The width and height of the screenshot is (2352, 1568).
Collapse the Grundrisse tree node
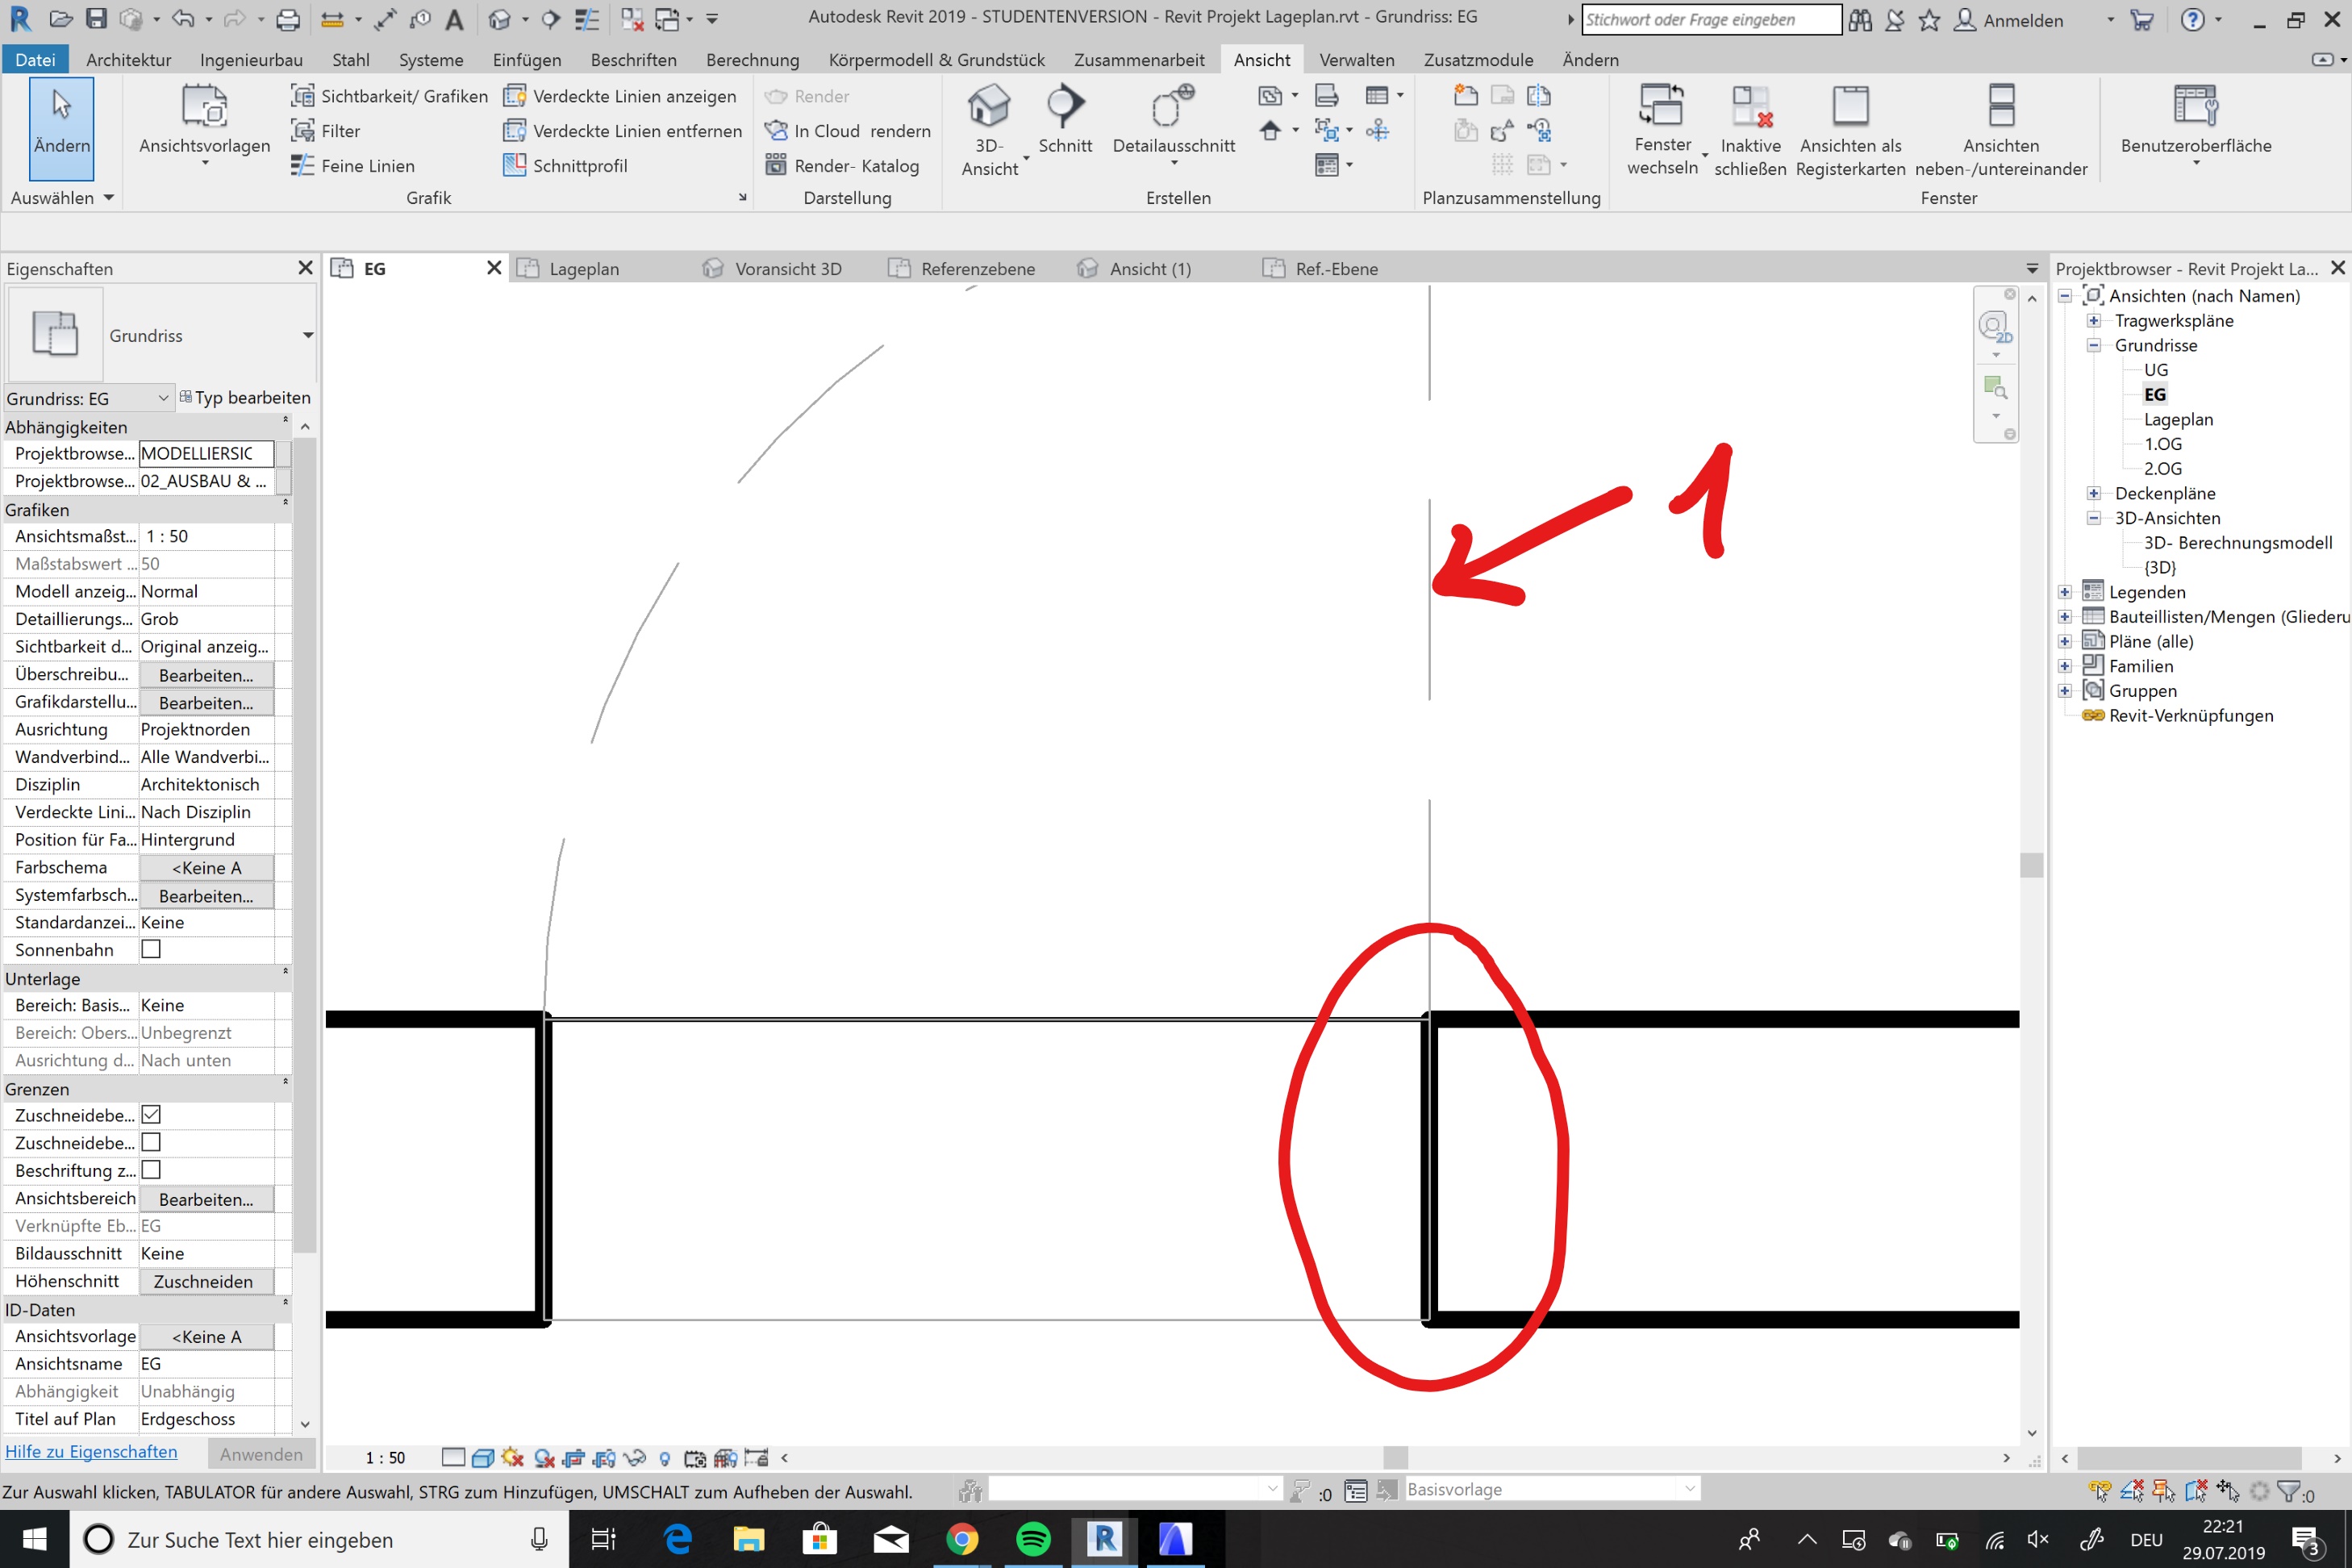click(x=2093, y=345)
